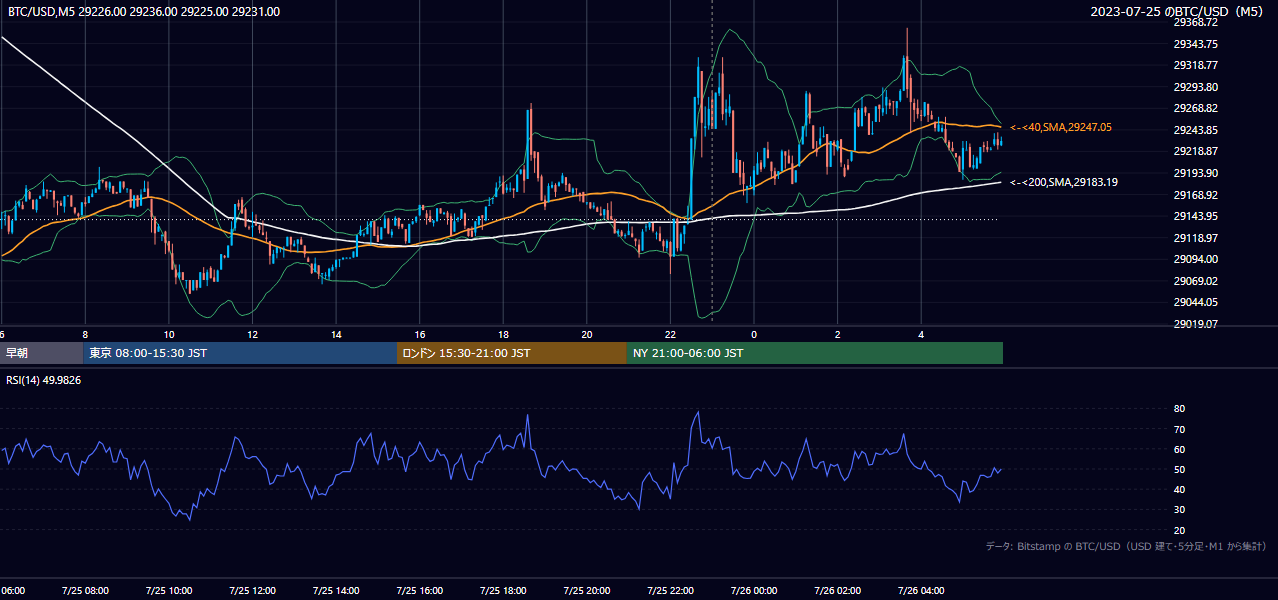Click price axis label 29218.87

pyautogui.click(x=1196, y=151)
